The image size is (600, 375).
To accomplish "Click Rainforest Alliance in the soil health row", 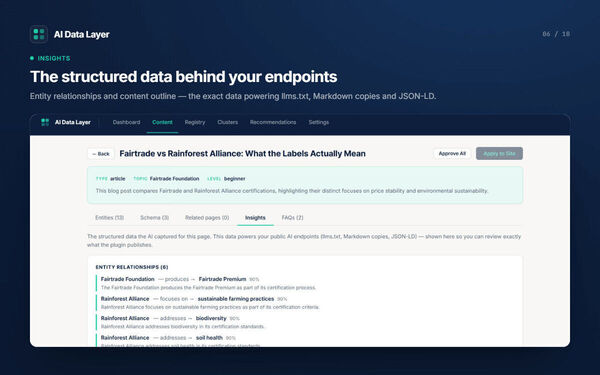I will click(x=125, y=338).
